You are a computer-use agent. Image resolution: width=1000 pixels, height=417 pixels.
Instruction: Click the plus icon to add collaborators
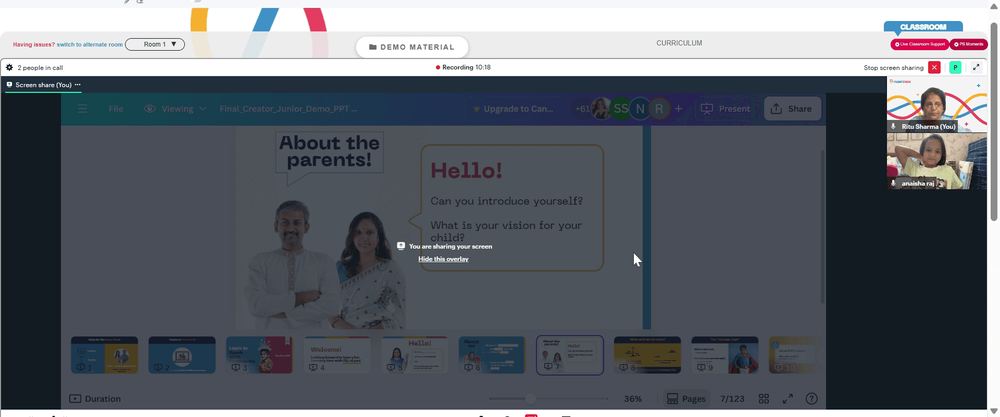pyautogui.click(x=679, y=109)
